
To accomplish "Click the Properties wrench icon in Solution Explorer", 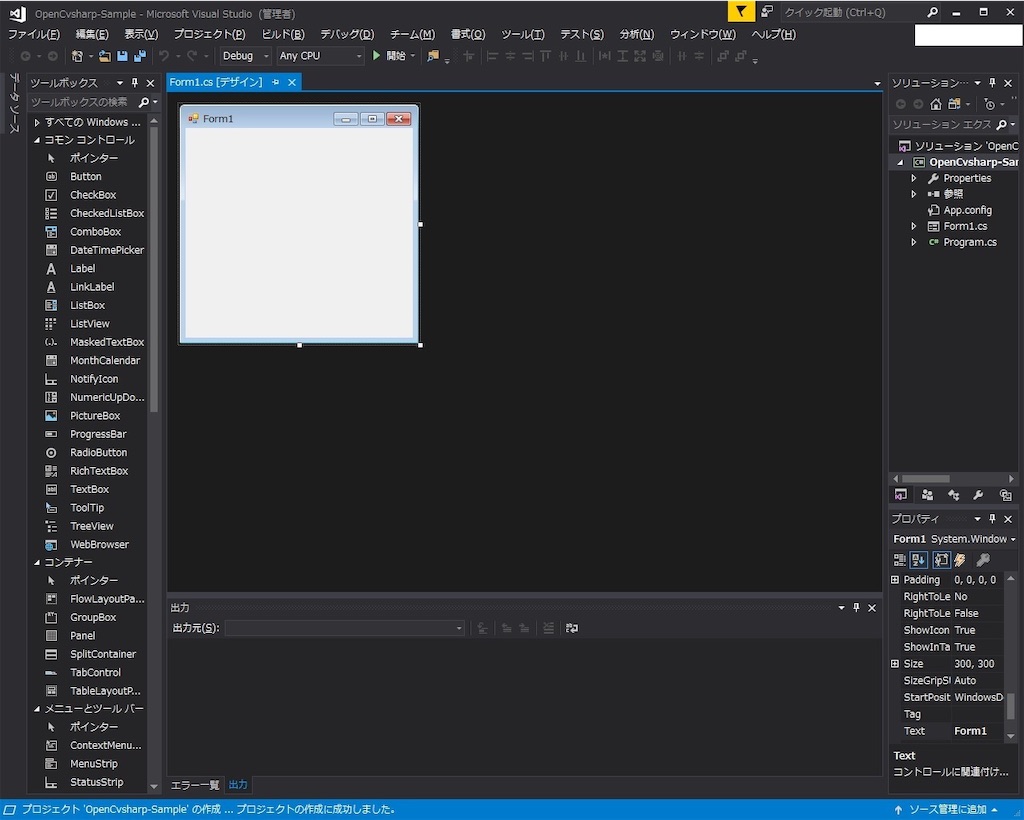I will [978, 496].
